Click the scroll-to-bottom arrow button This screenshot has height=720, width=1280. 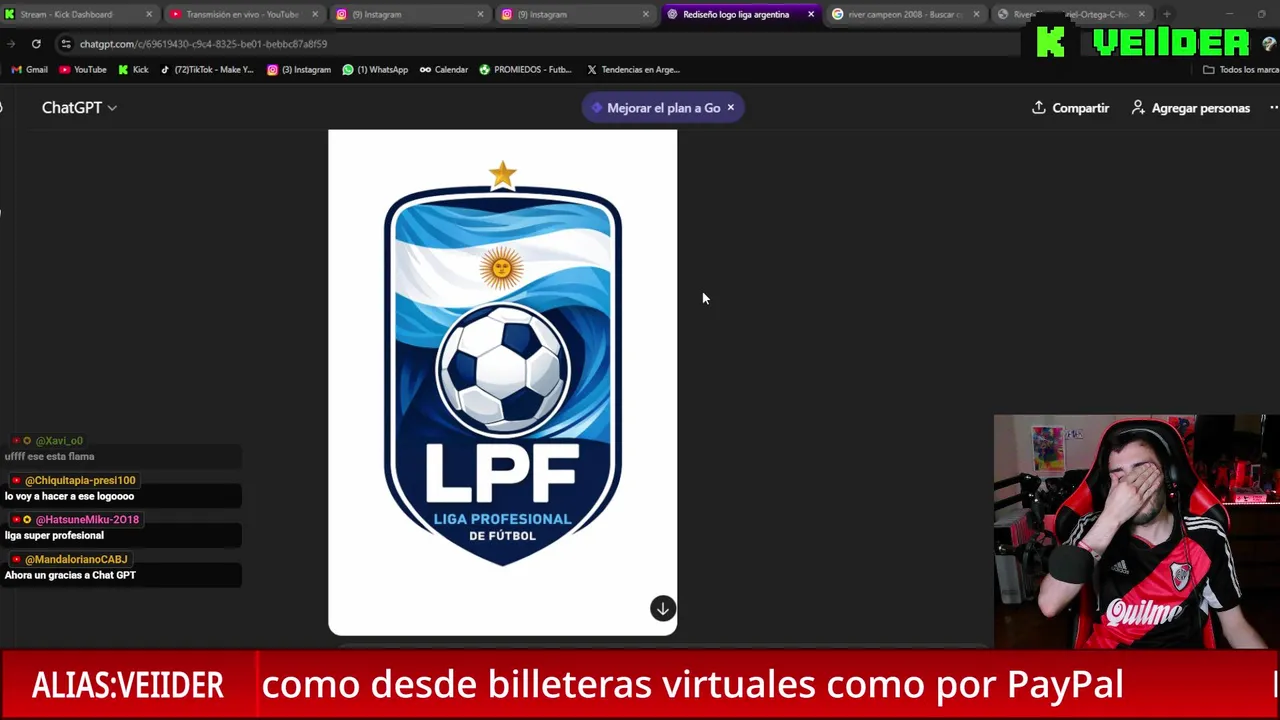pos(663,609)
